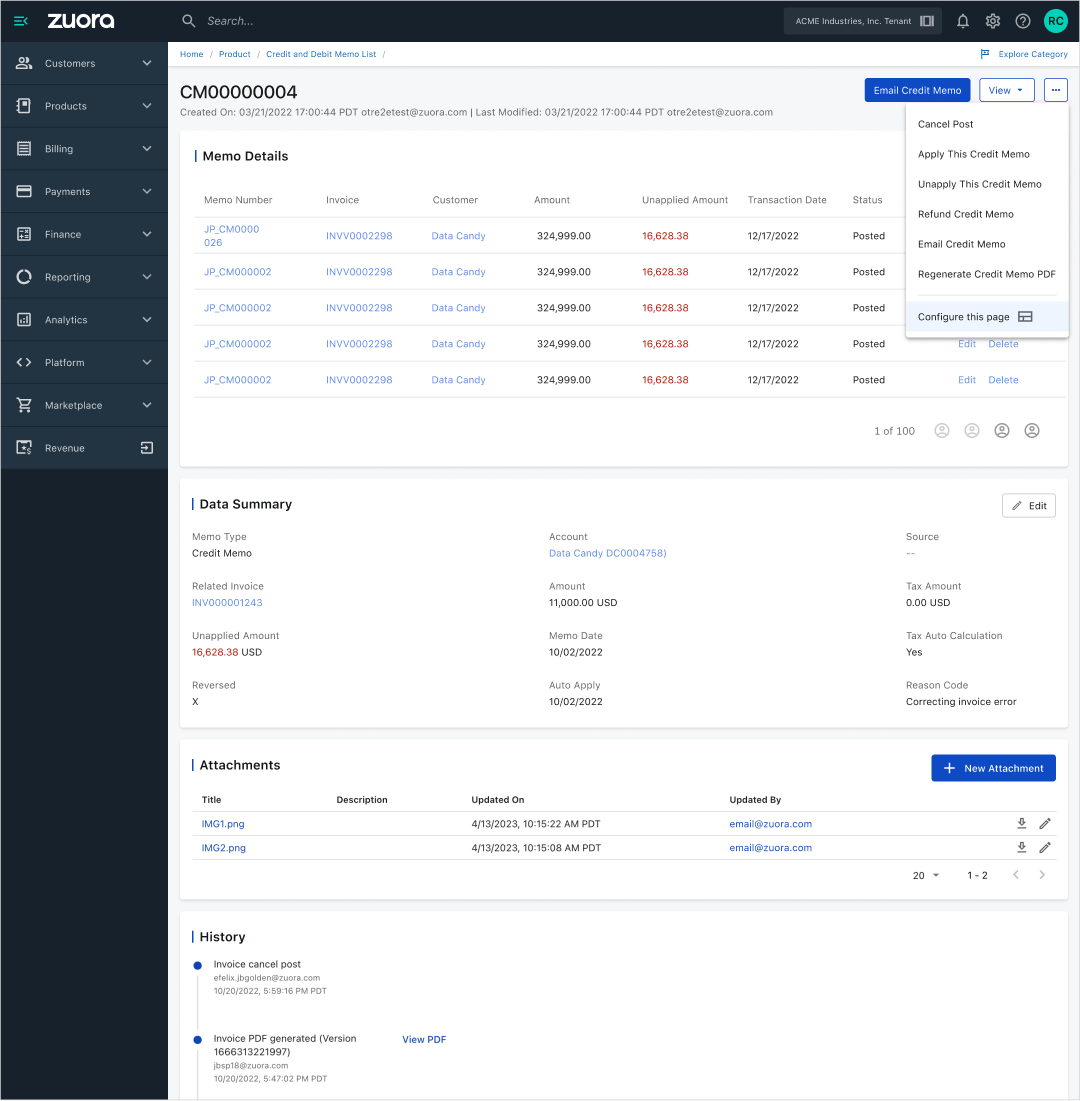Screen dimensions: 1080x1101
Task: Click the RC user avatar
Action: pyautogui.click(x=1054, y=20)
